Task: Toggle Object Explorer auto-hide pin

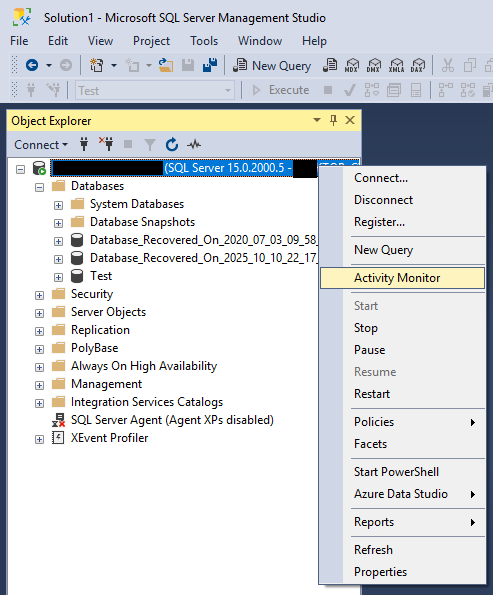Action: tap(333, 120)
